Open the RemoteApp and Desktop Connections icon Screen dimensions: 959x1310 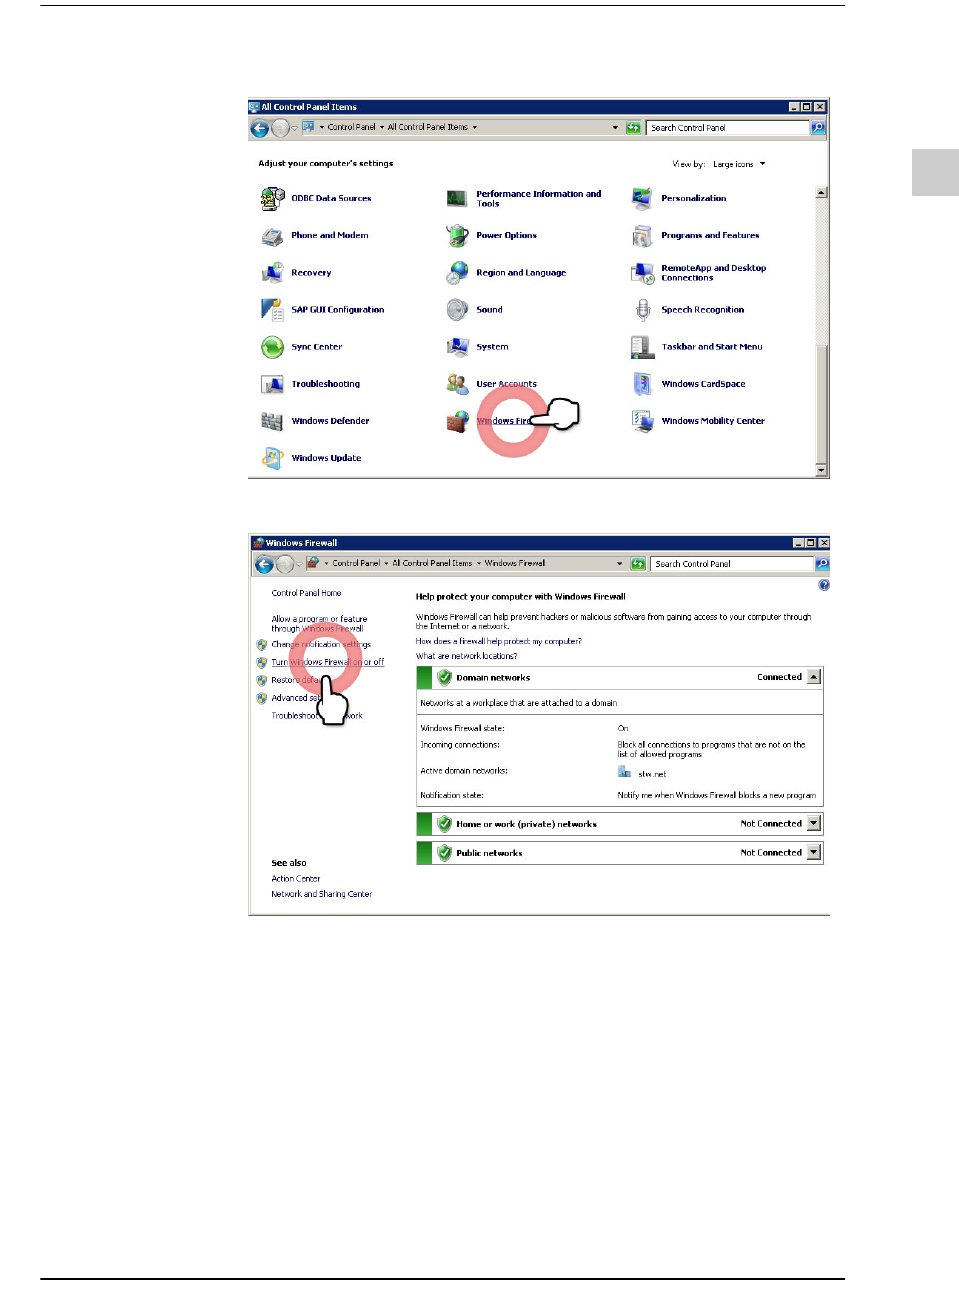point(642,273)
